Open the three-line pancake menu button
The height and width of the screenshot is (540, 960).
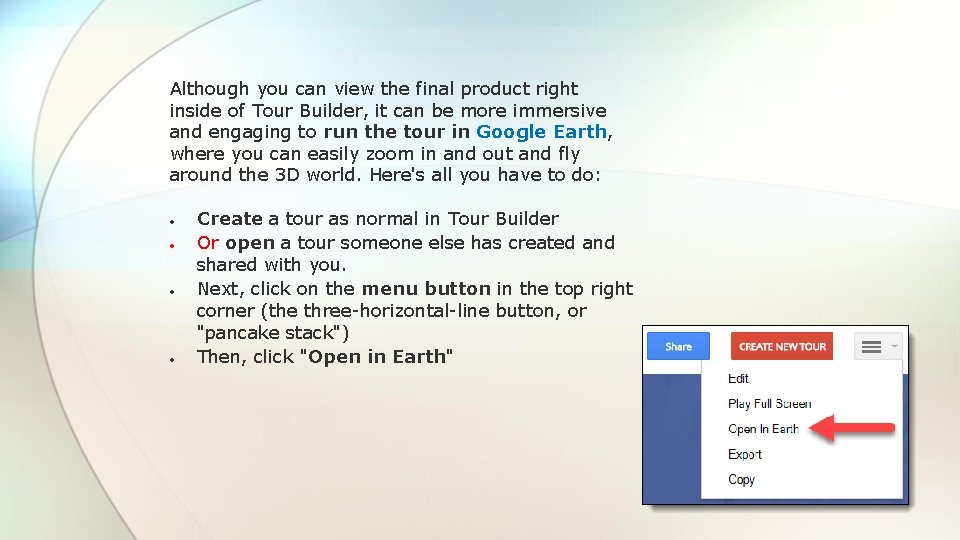click(871, 347)
